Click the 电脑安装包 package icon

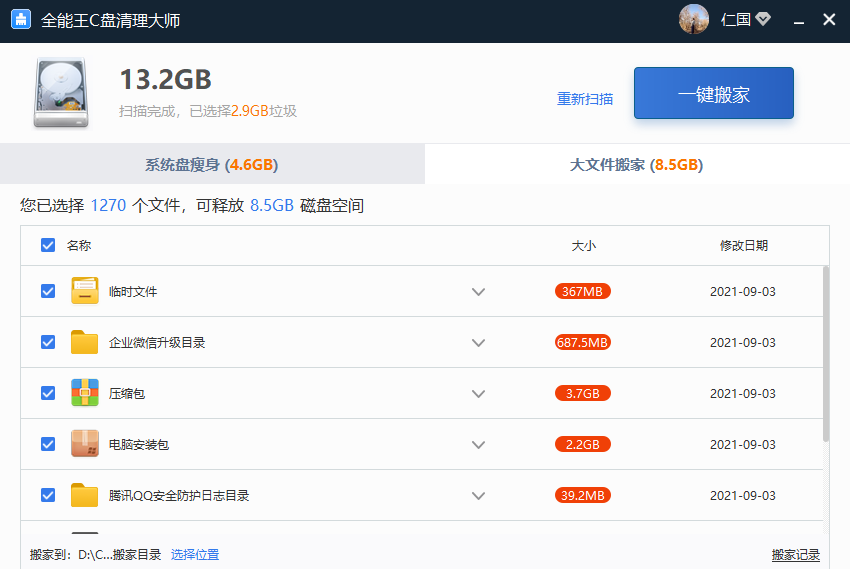pos(85,444)
